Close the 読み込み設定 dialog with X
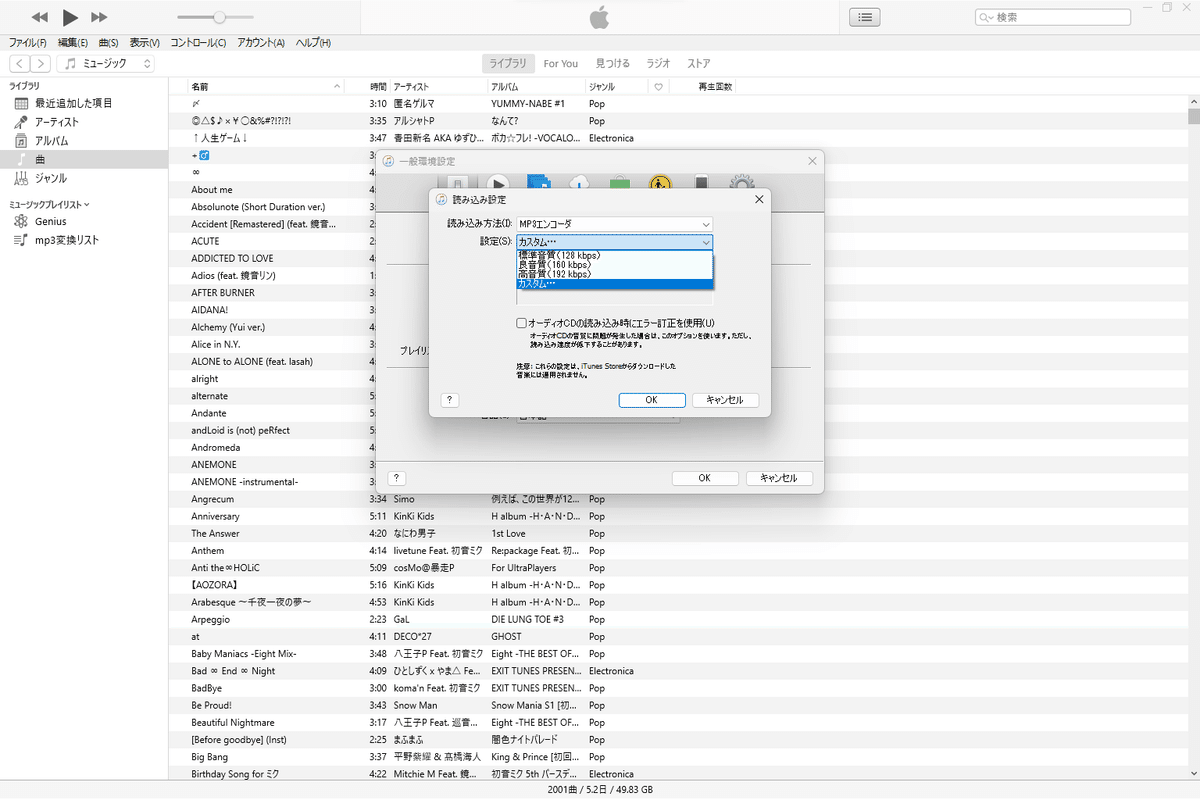 (759, 199)
